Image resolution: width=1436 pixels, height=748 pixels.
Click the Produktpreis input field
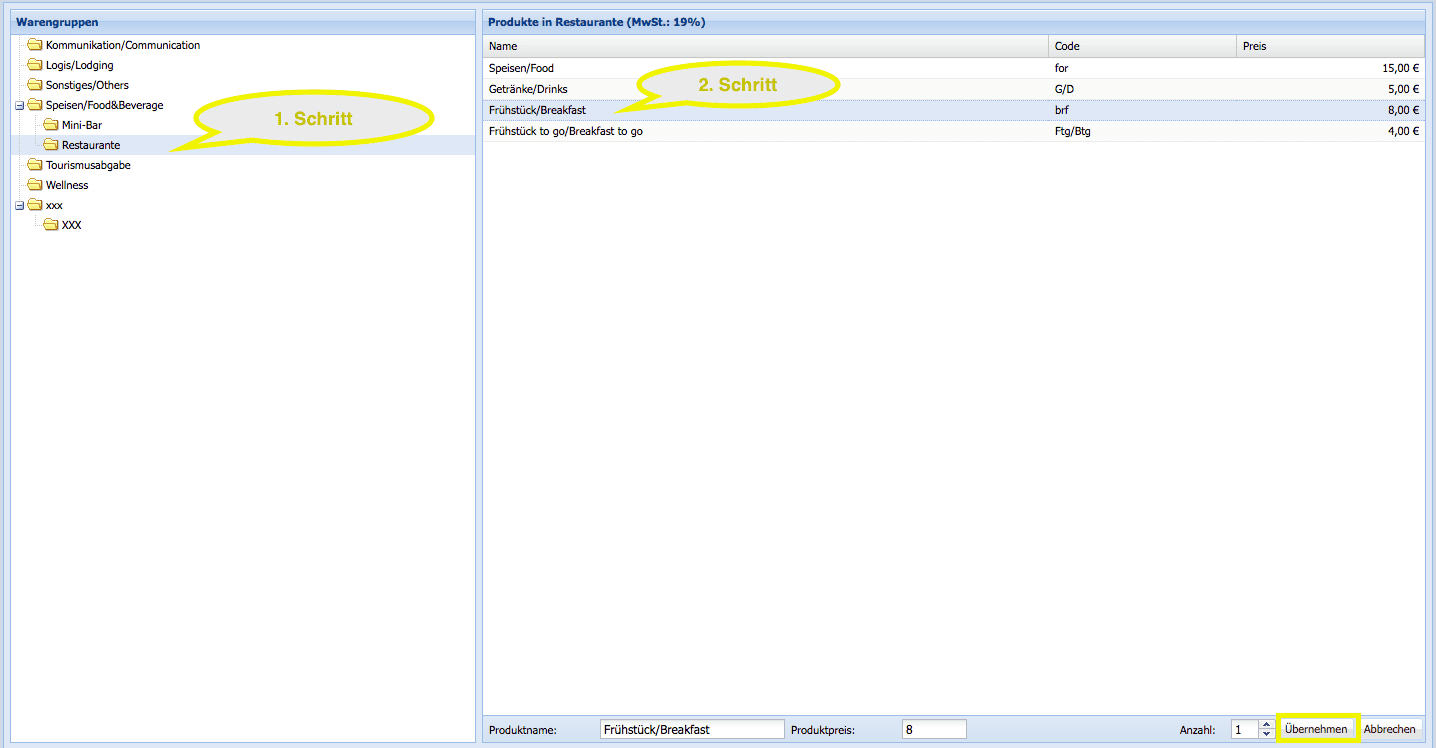click(x=934, y=730)
